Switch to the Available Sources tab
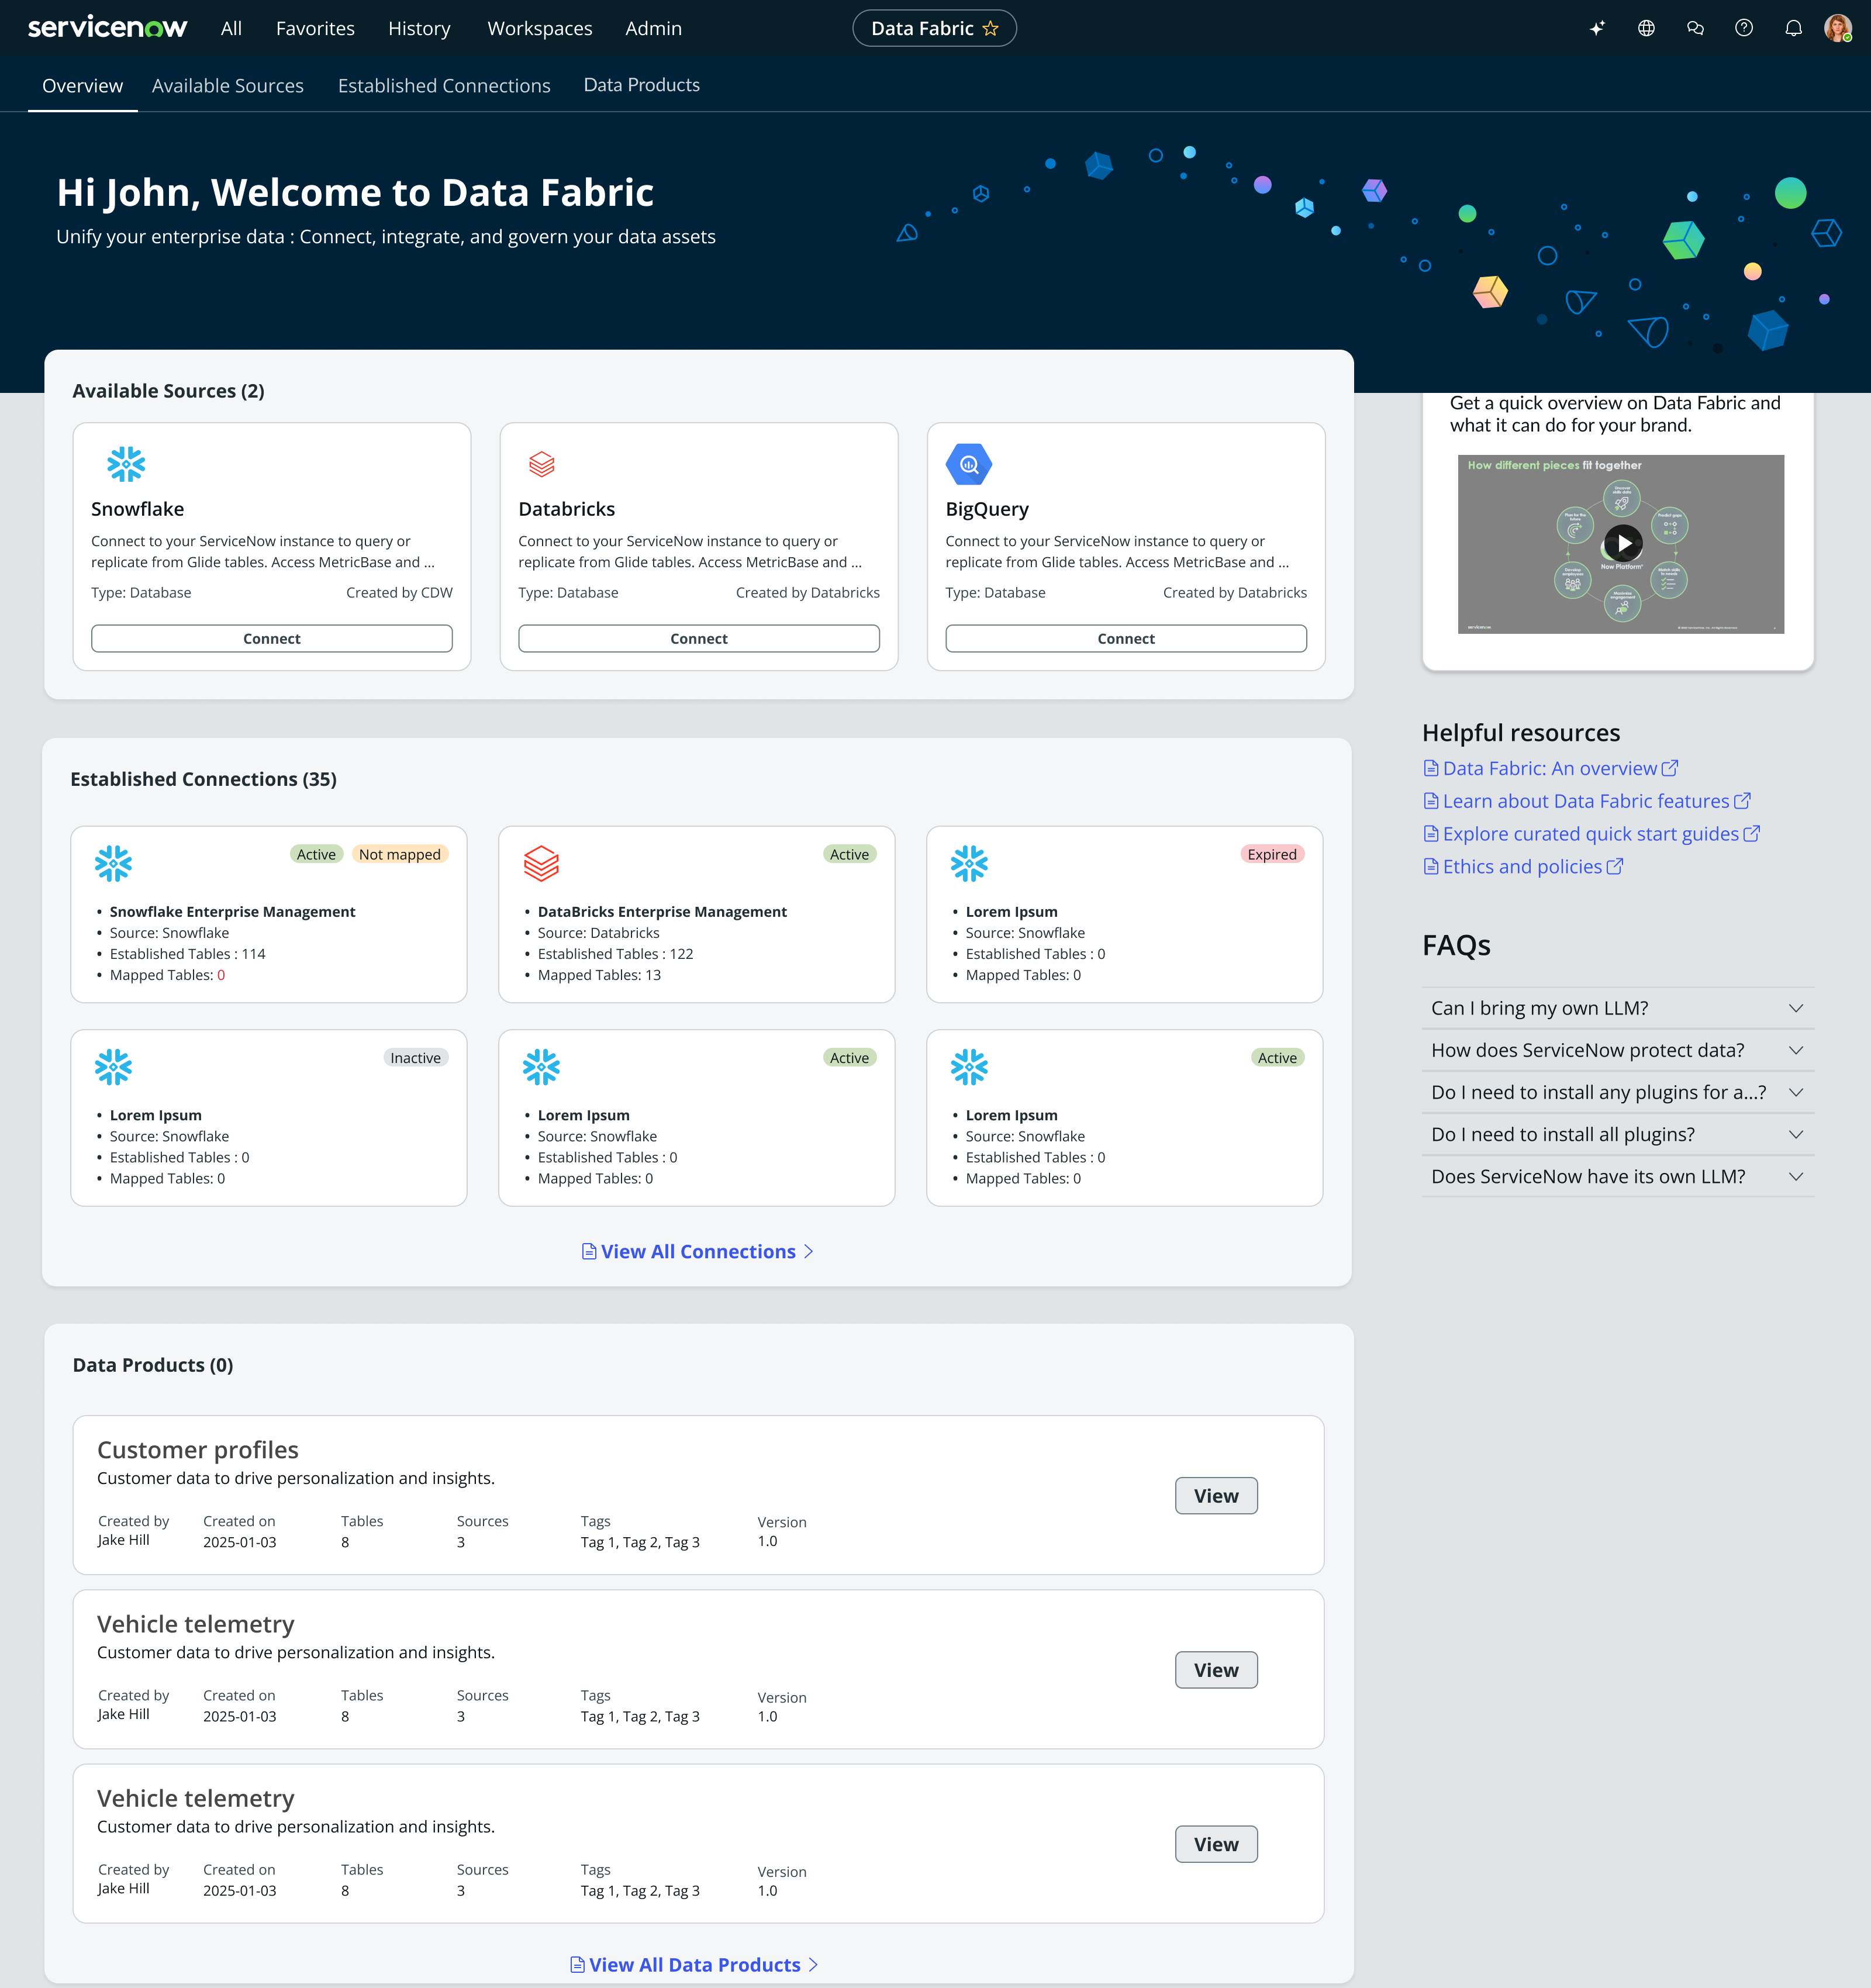This screenshot has height=1988, width=1871. [228, 85]
